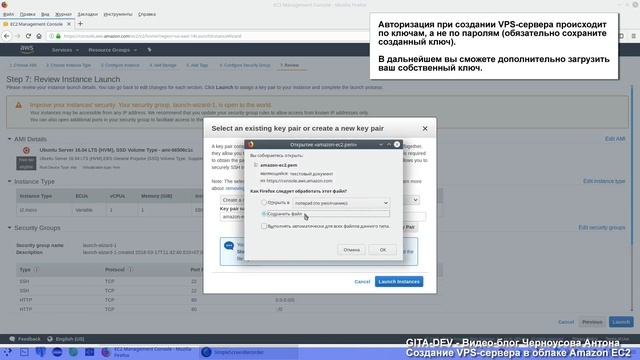Go back with the browser back arrow
Screen dimensions: 640x360
point(7,36)
